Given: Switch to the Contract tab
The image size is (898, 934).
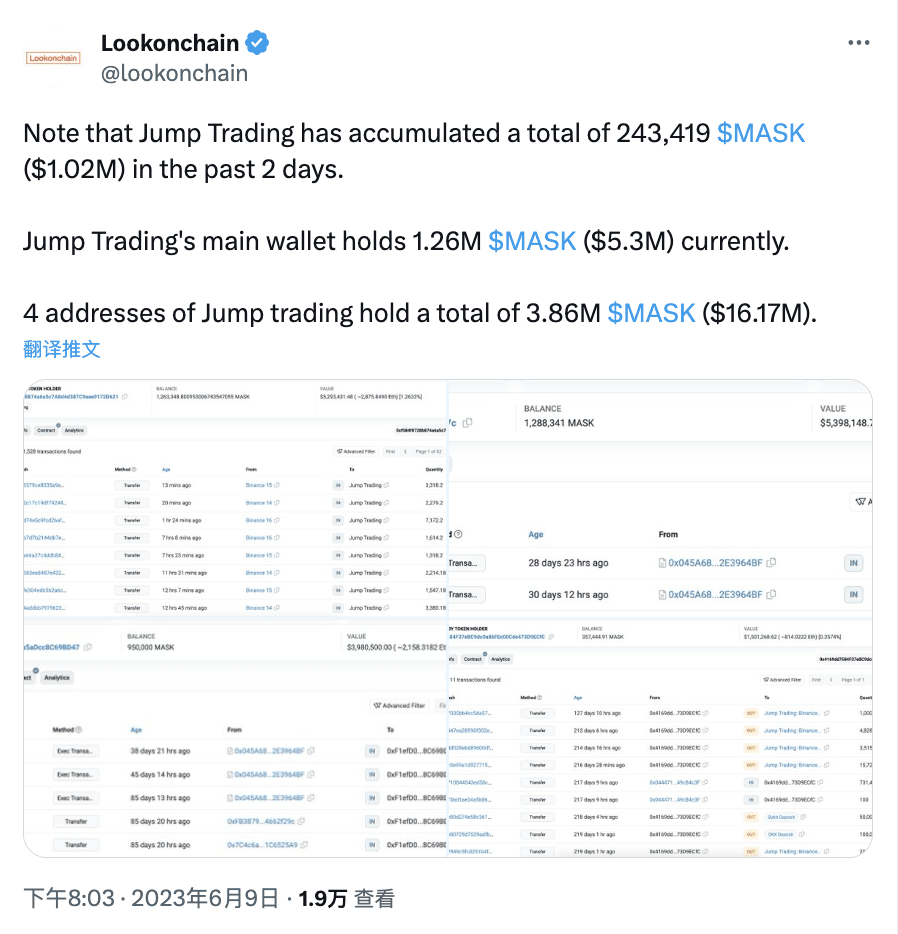Looking at the screenshot, I should coord(45,430).
